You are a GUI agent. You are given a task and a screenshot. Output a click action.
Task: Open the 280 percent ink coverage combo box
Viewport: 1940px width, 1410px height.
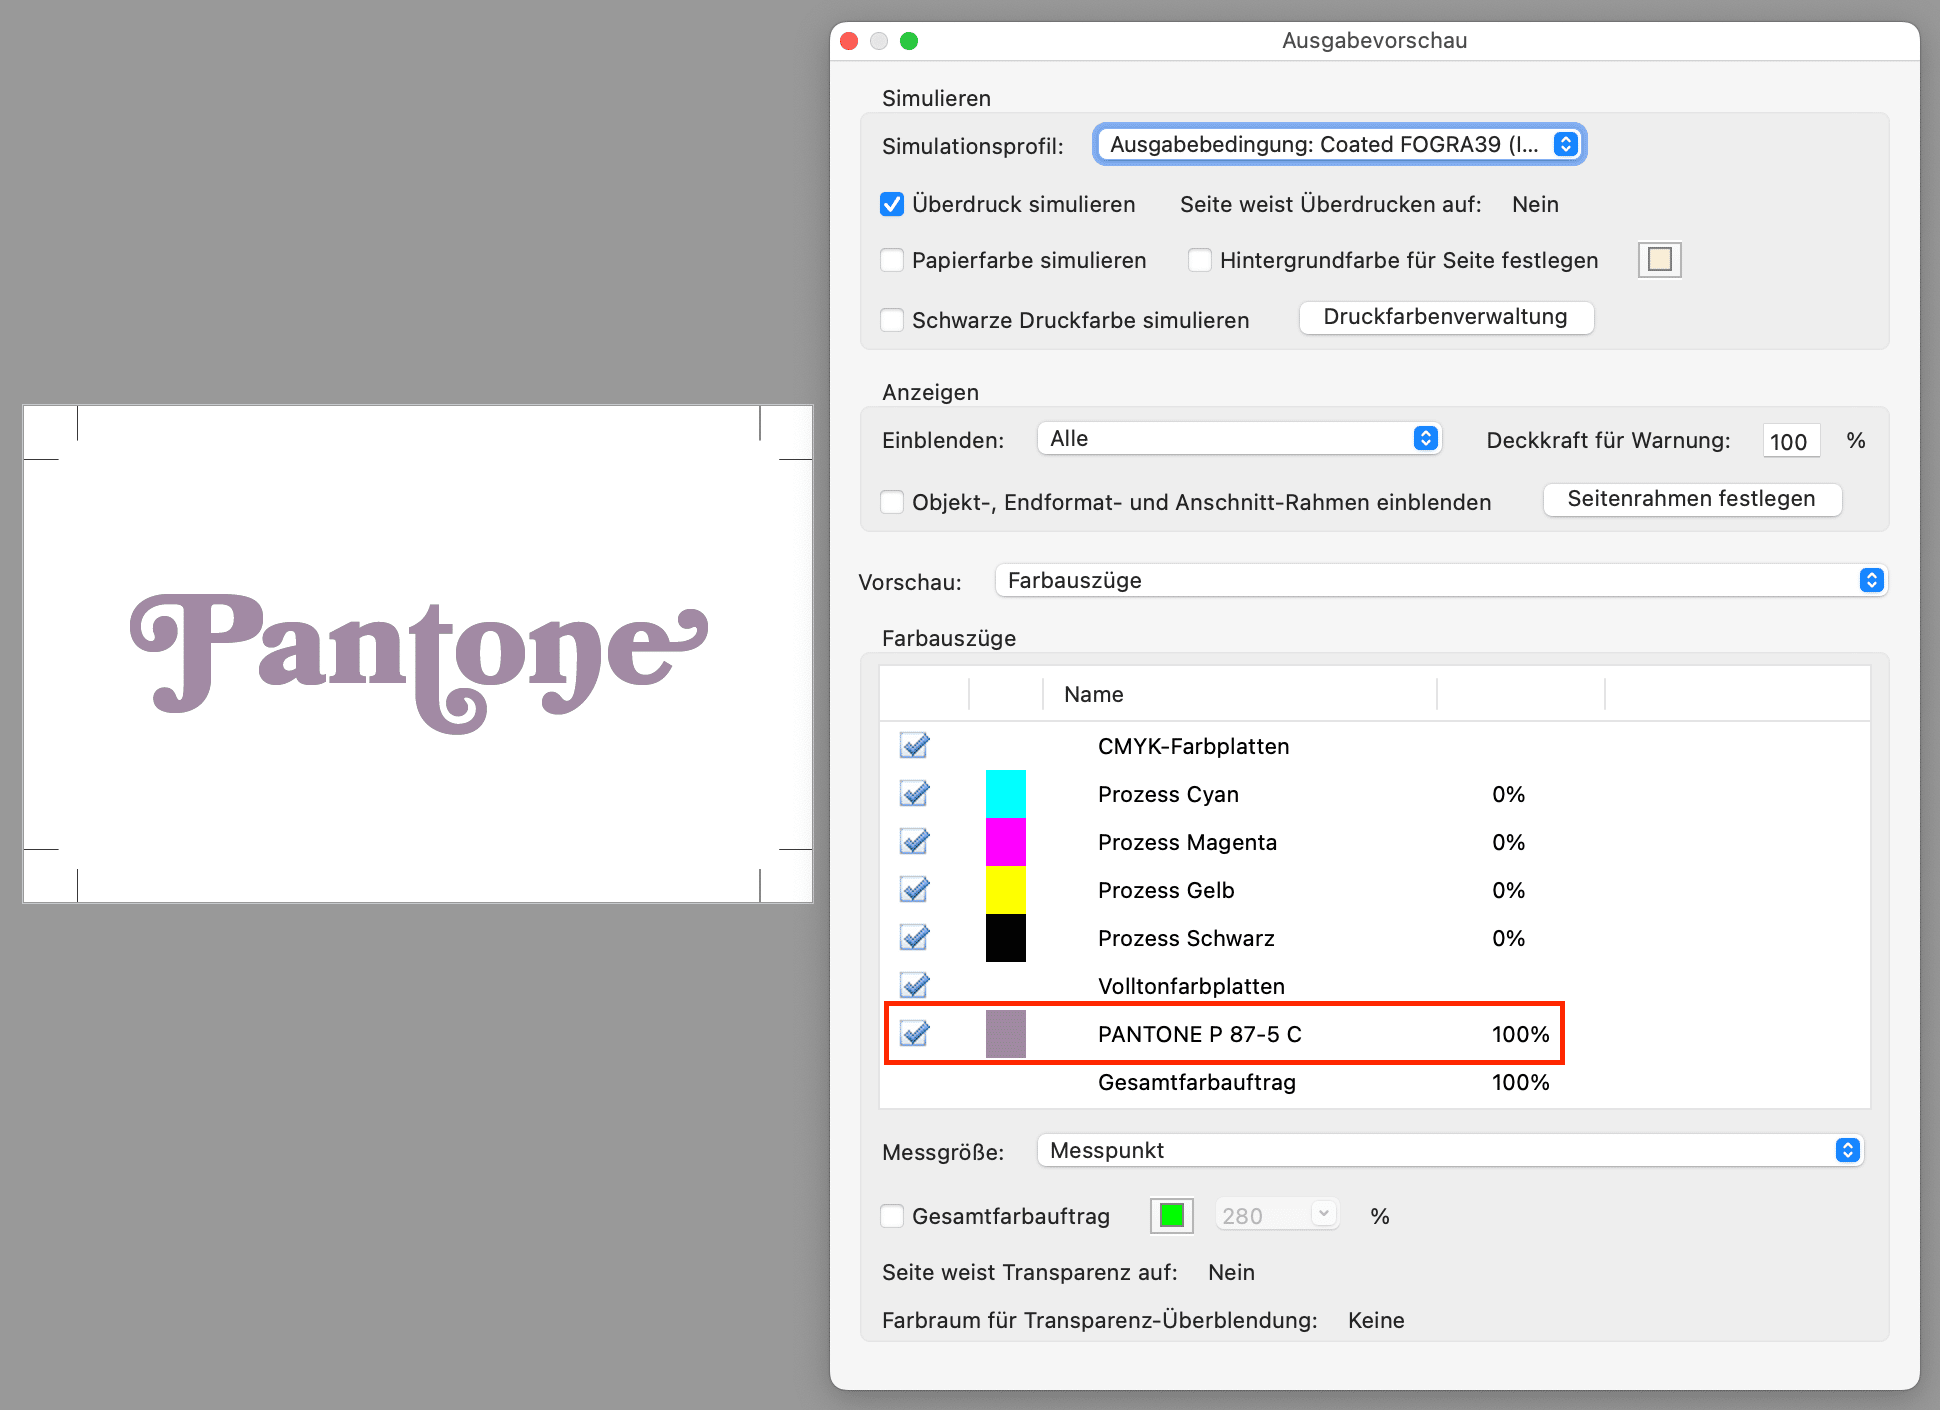(x=1277, y=1215)
